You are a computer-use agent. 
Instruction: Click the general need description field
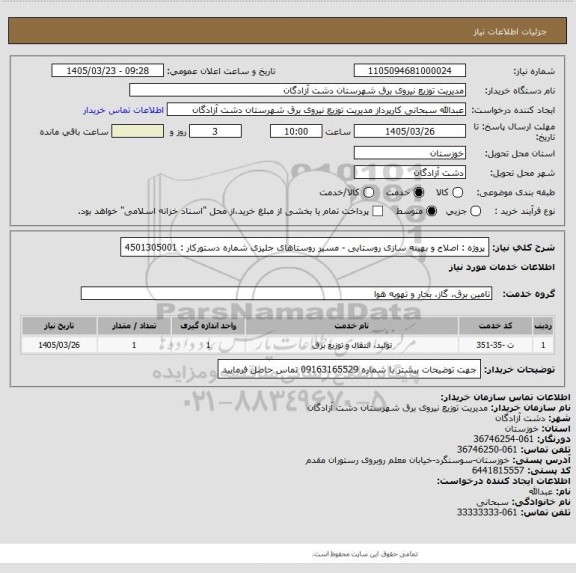305,248
